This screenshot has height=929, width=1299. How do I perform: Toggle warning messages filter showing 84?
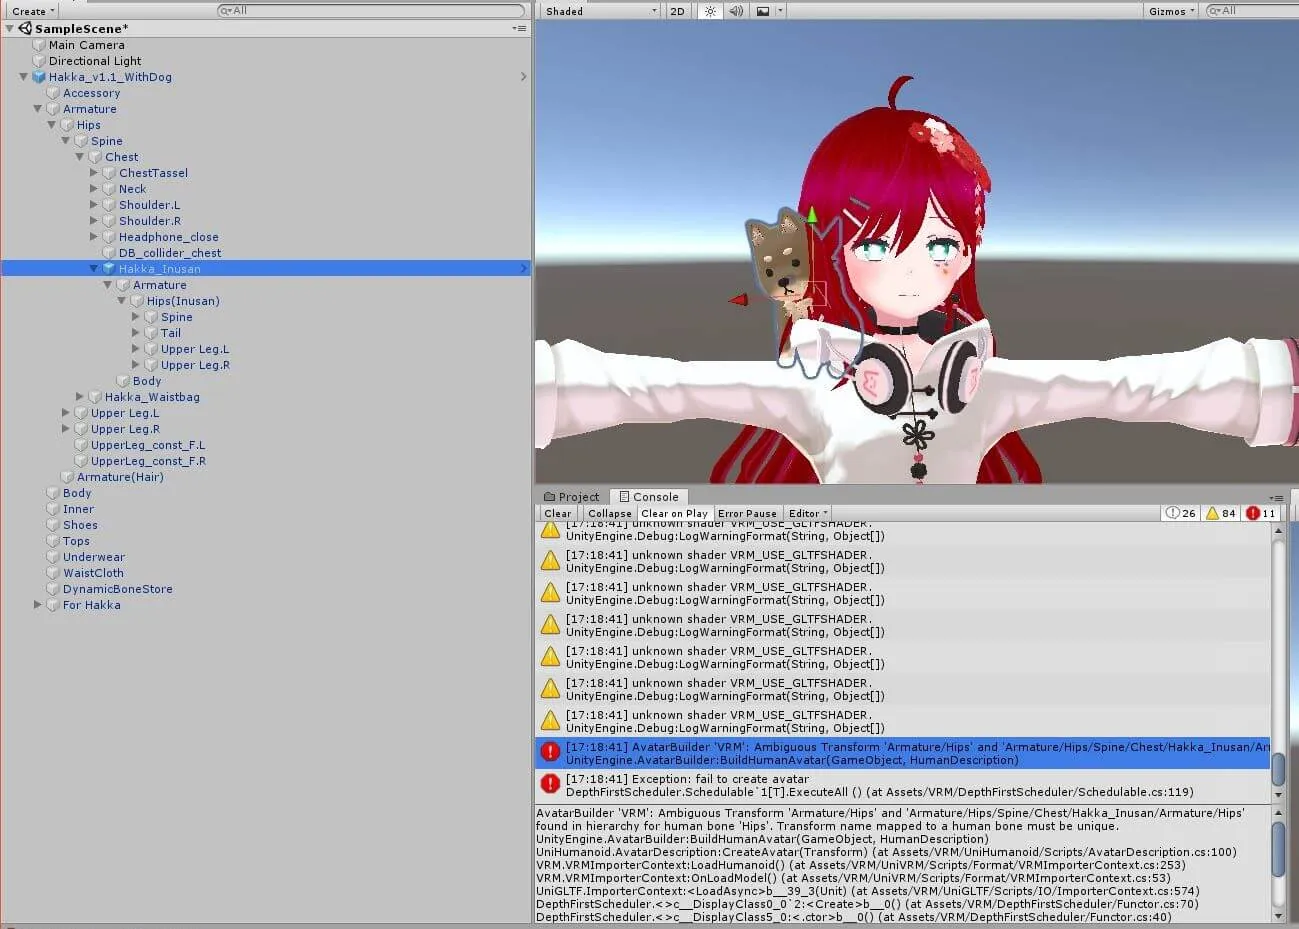(x=1221, y=513)
